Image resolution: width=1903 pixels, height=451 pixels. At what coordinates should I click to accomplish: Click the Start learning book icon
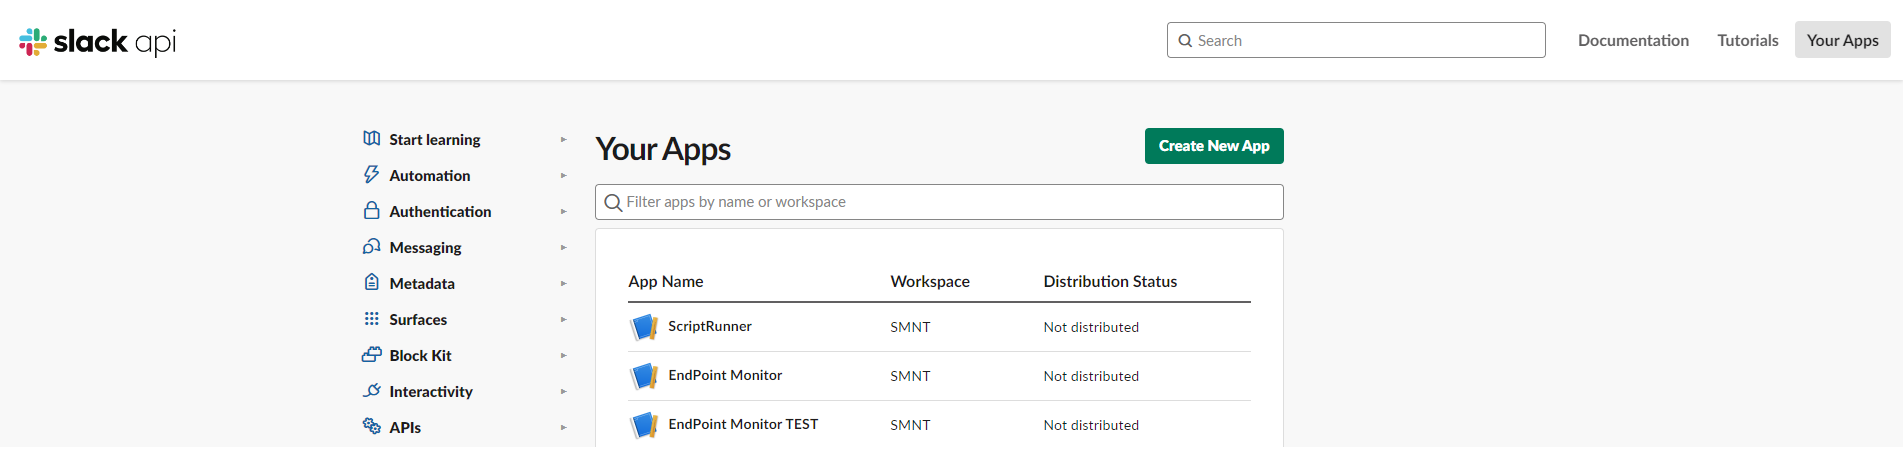(x=372, y=138)
